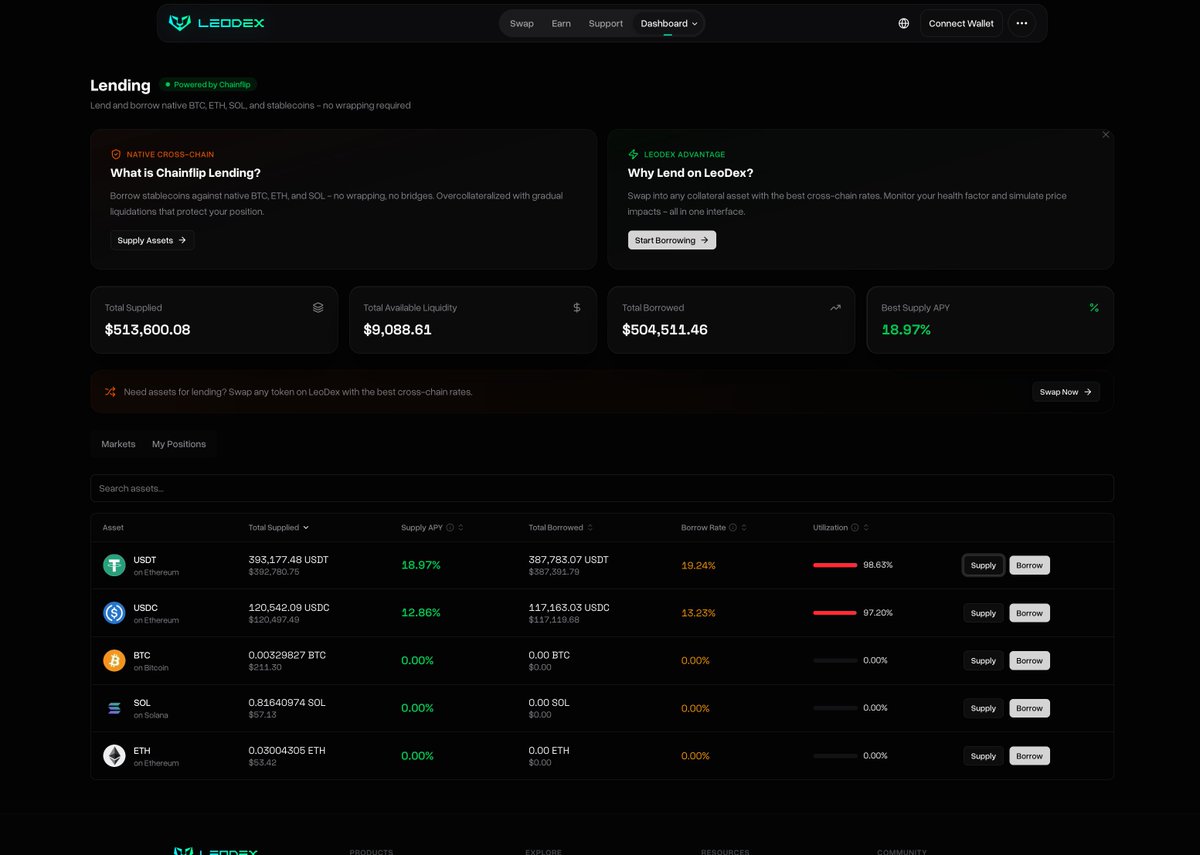This screenshot has height=855, width=1200.
Task: Click Supply for SOL row
Action: pos(983,708)
